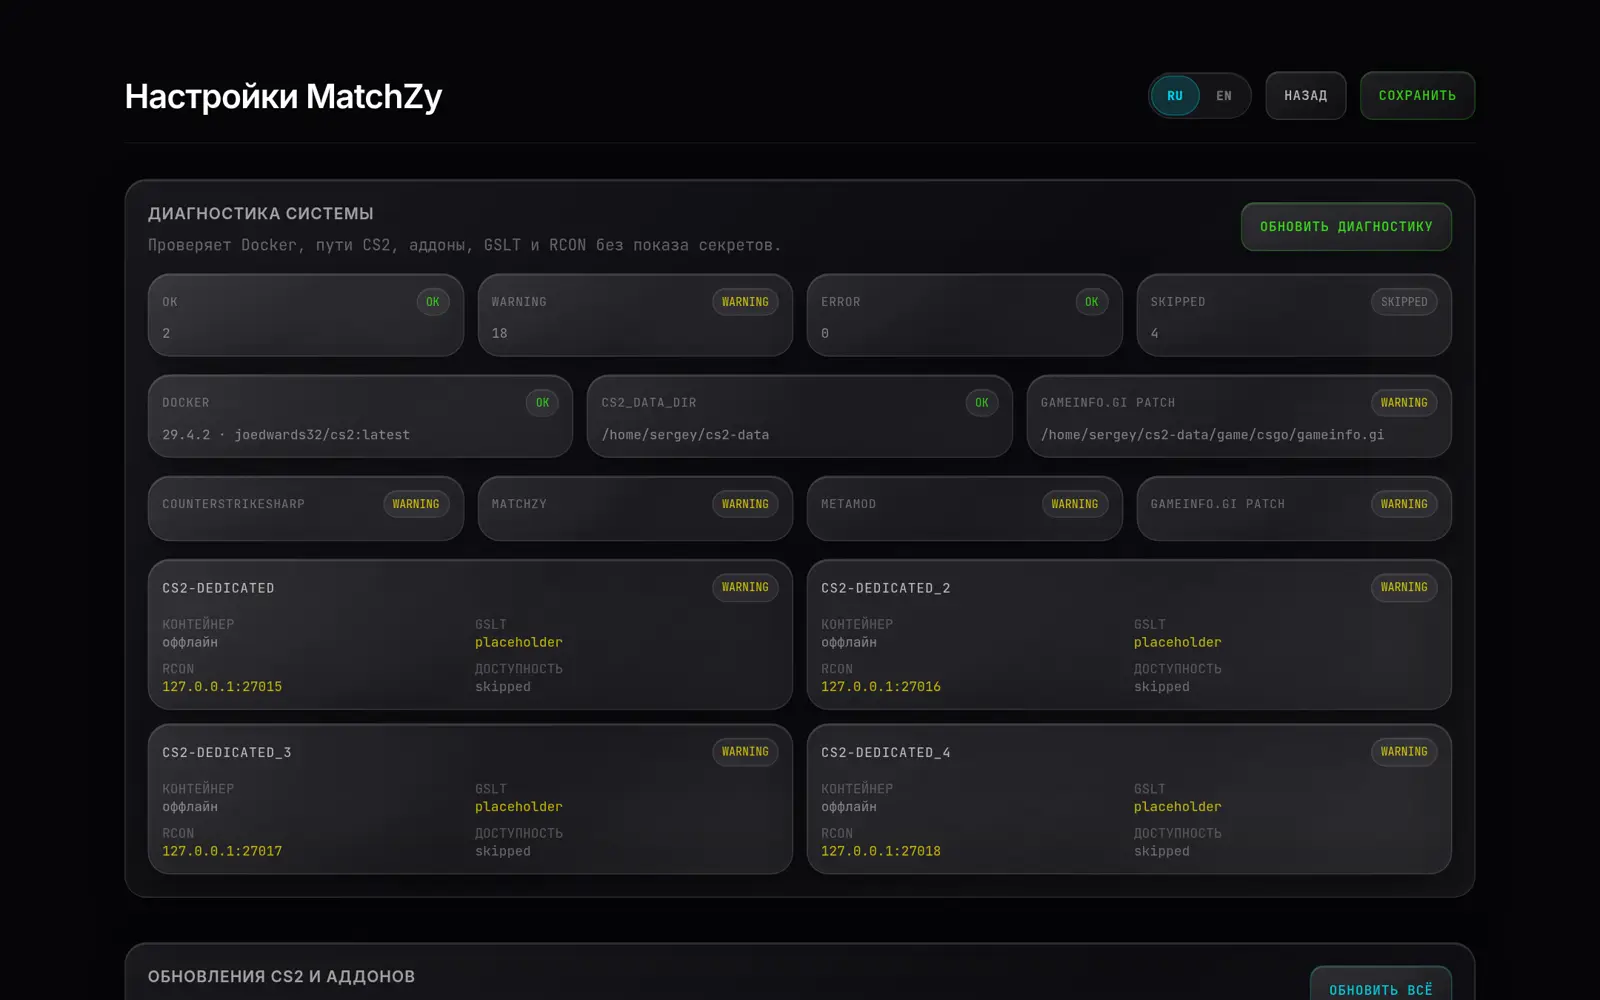Click the METAMOD warning badge
Viewport: 1600px width, 1000px height.
[1075, 504]
